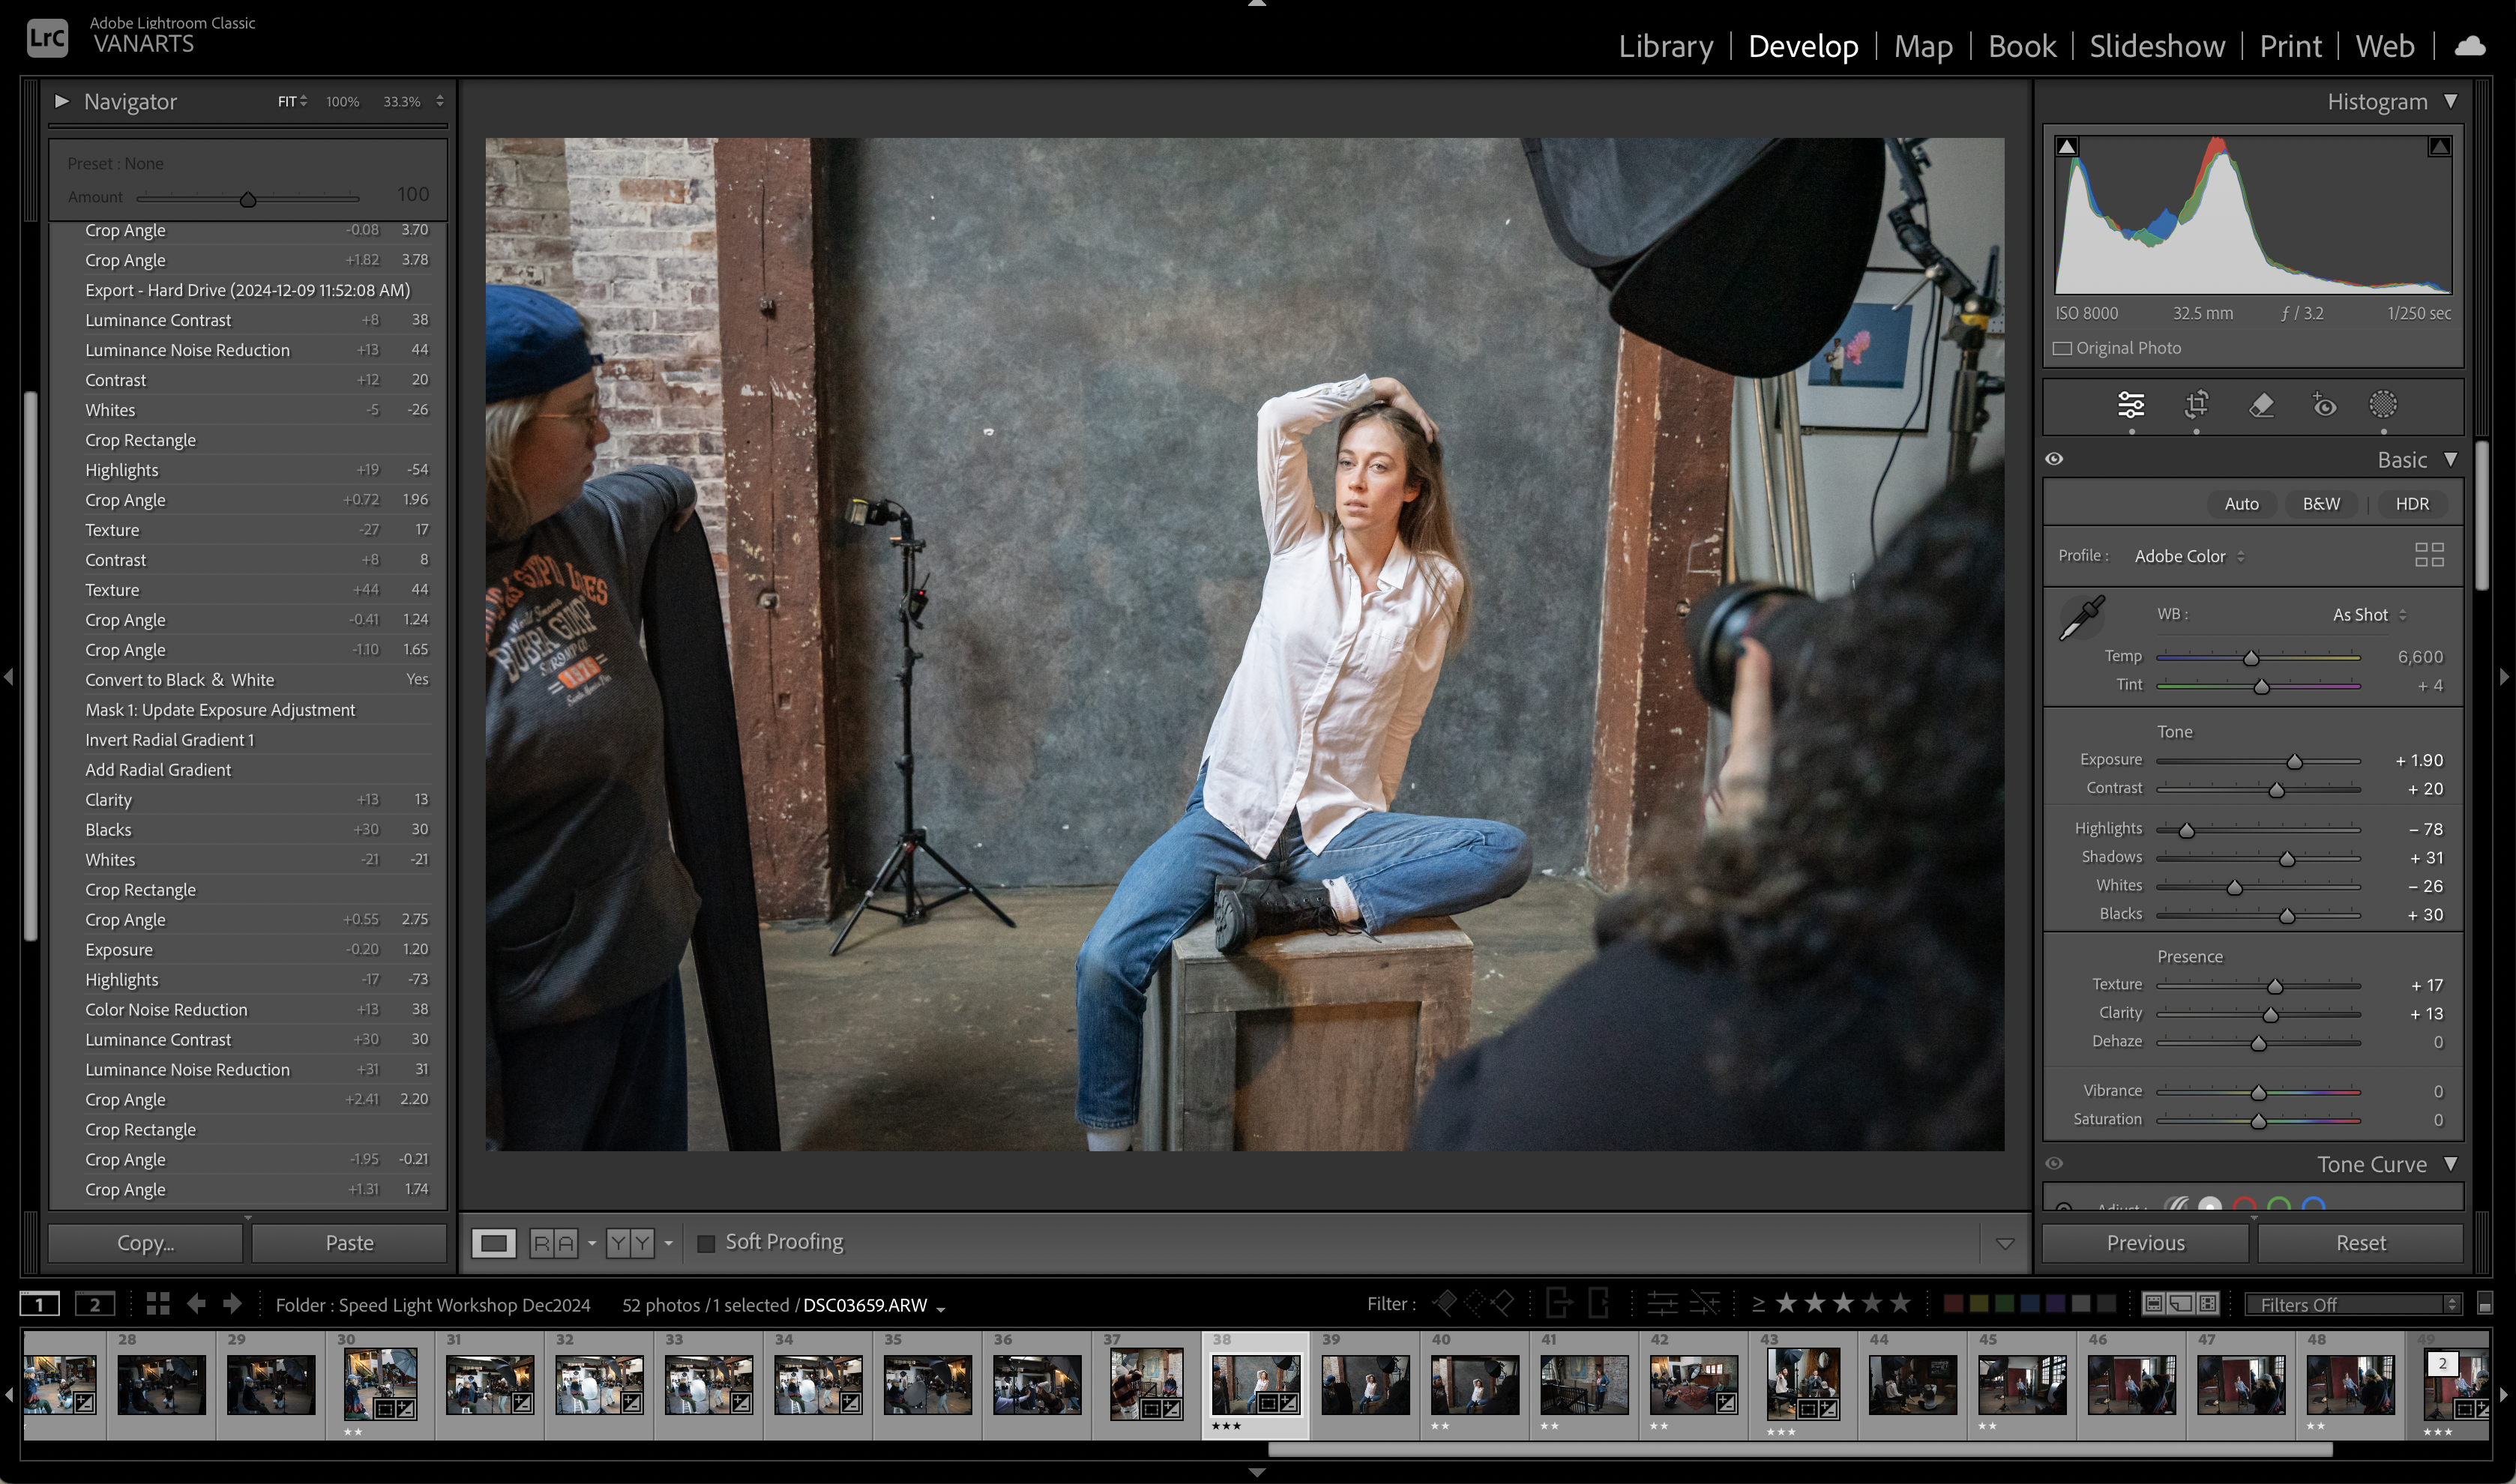2516x1484 pixels.
Task: Open the WB As Shot dropdown
Action: 2369,615
